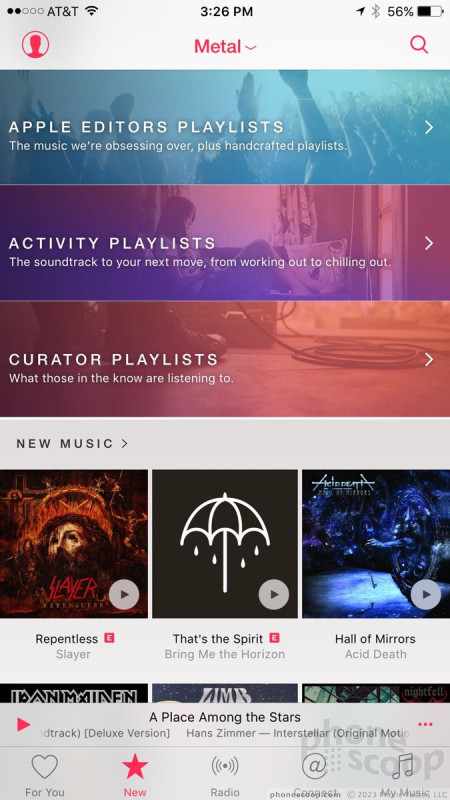Select the New star tab

tap(135, 776)
